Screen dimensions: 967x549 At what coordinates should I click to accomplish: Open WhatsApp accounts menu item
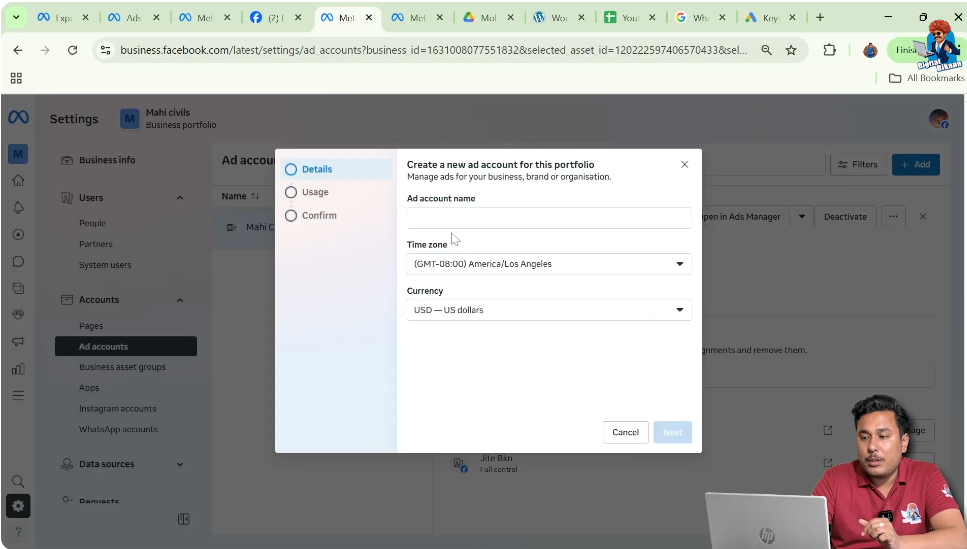coord(118,429)
